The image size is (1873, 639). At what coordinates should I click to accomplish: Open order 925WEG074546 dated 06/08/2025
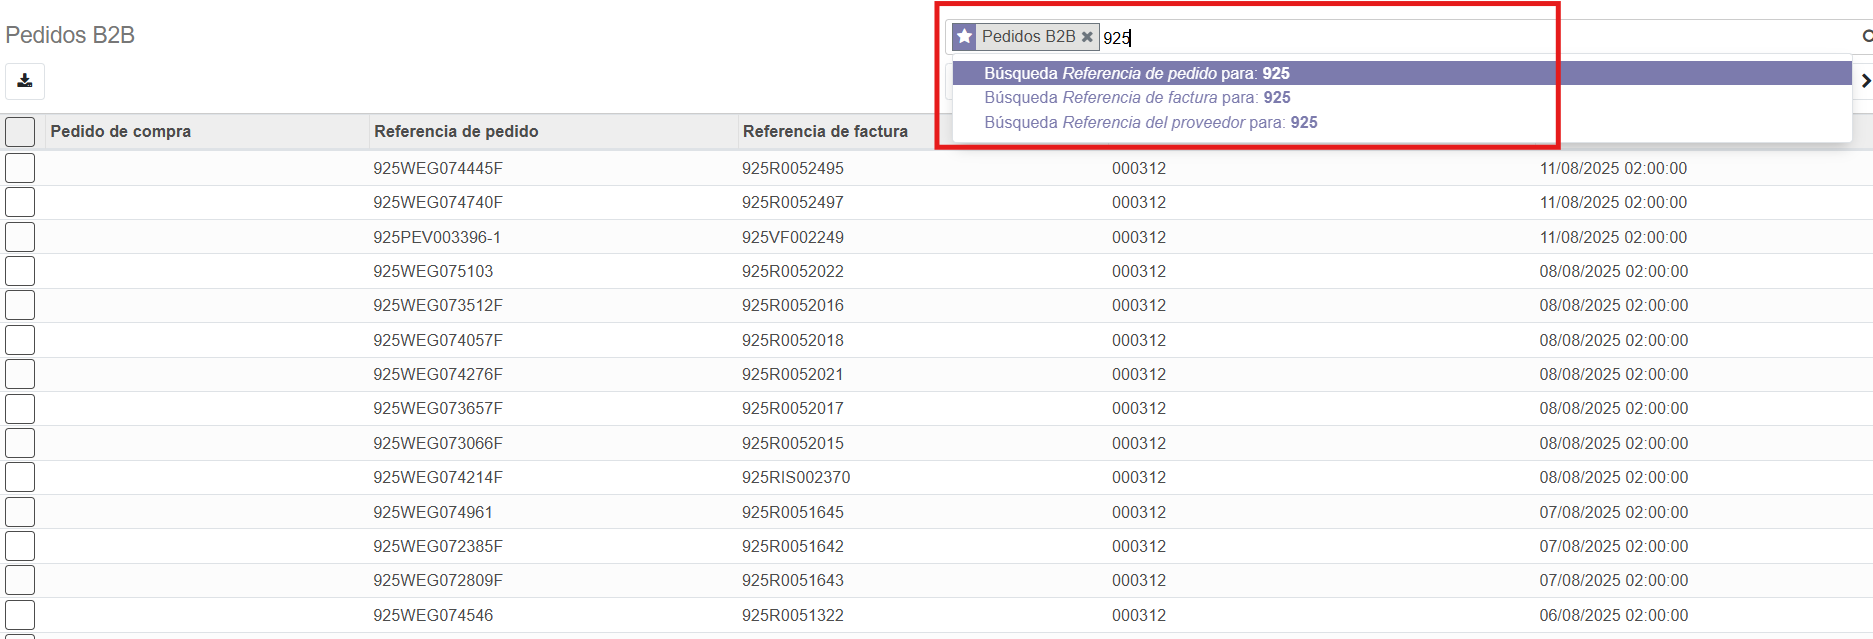click(433, 615)
